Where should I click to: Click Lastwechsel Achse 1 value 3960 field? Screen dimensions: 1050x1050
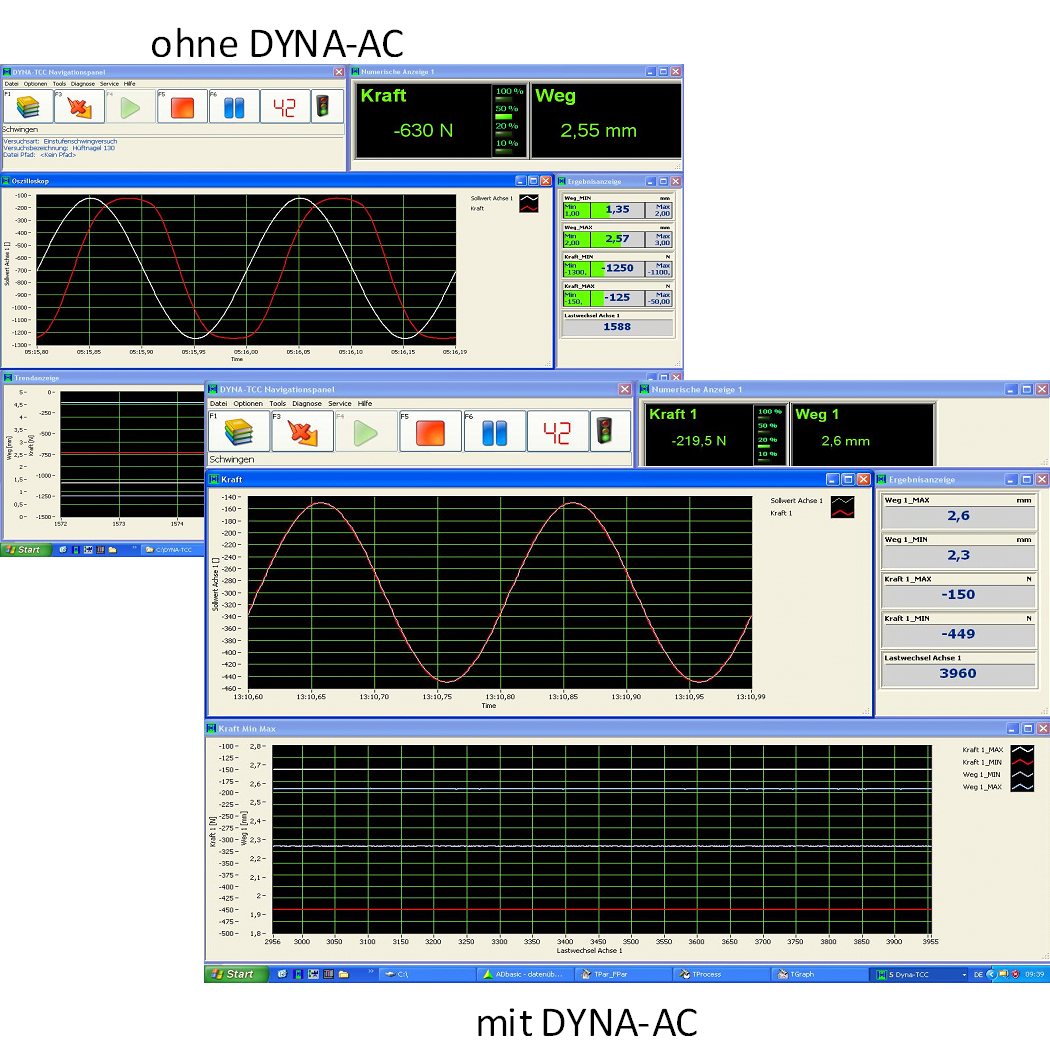pyautogui.click(x=957, y=674)
